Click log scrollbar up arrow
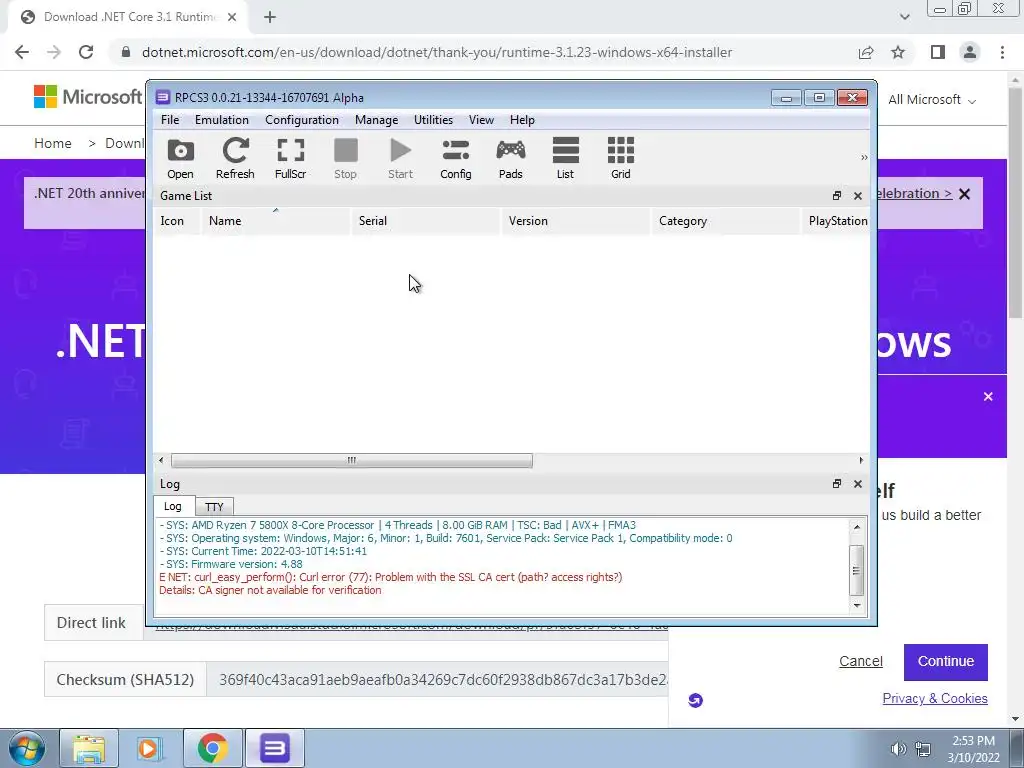The width and height of the screenshot is (1024, 768). pyautogui.click(x=857, y=527)
